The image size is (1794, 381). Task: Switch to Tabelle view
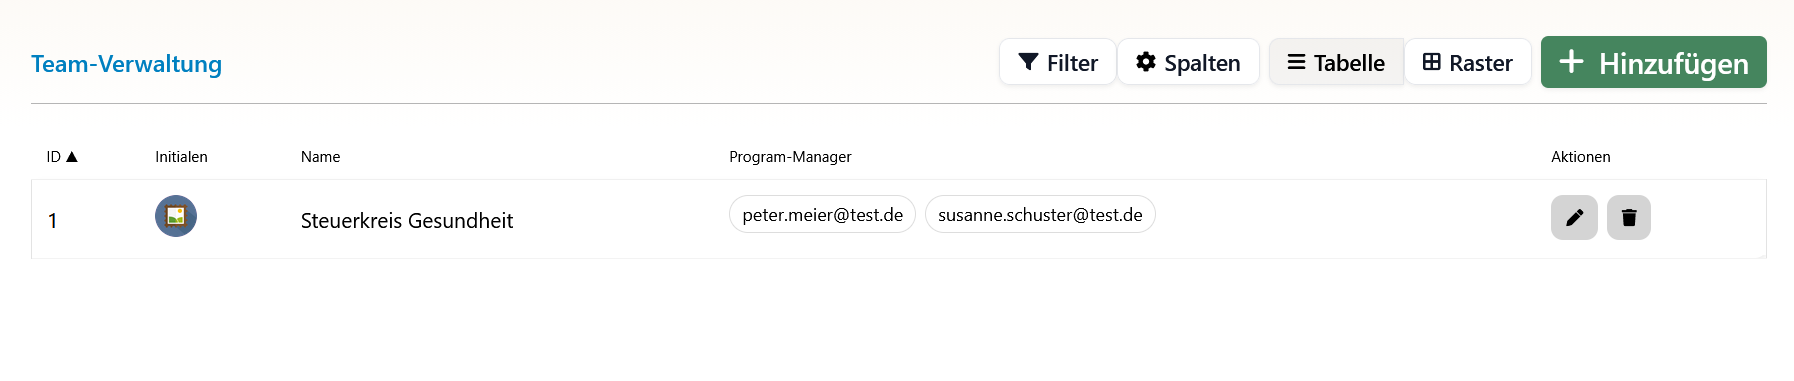[1336, 62]
